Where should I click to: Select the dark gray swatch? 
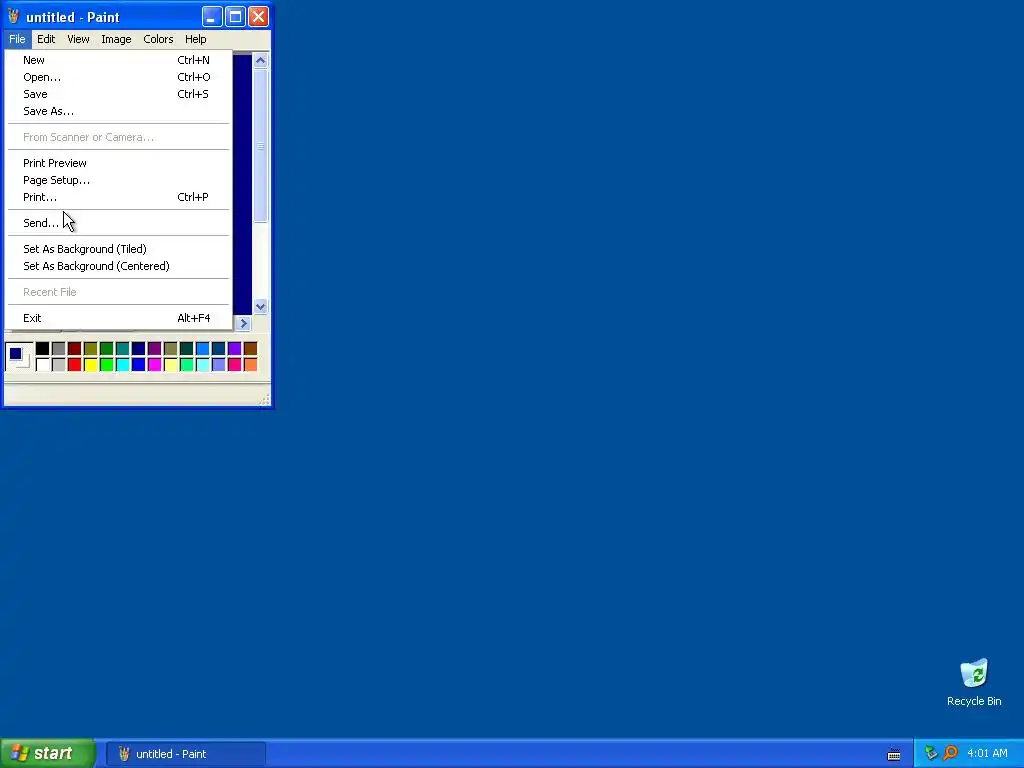[59, 349]
